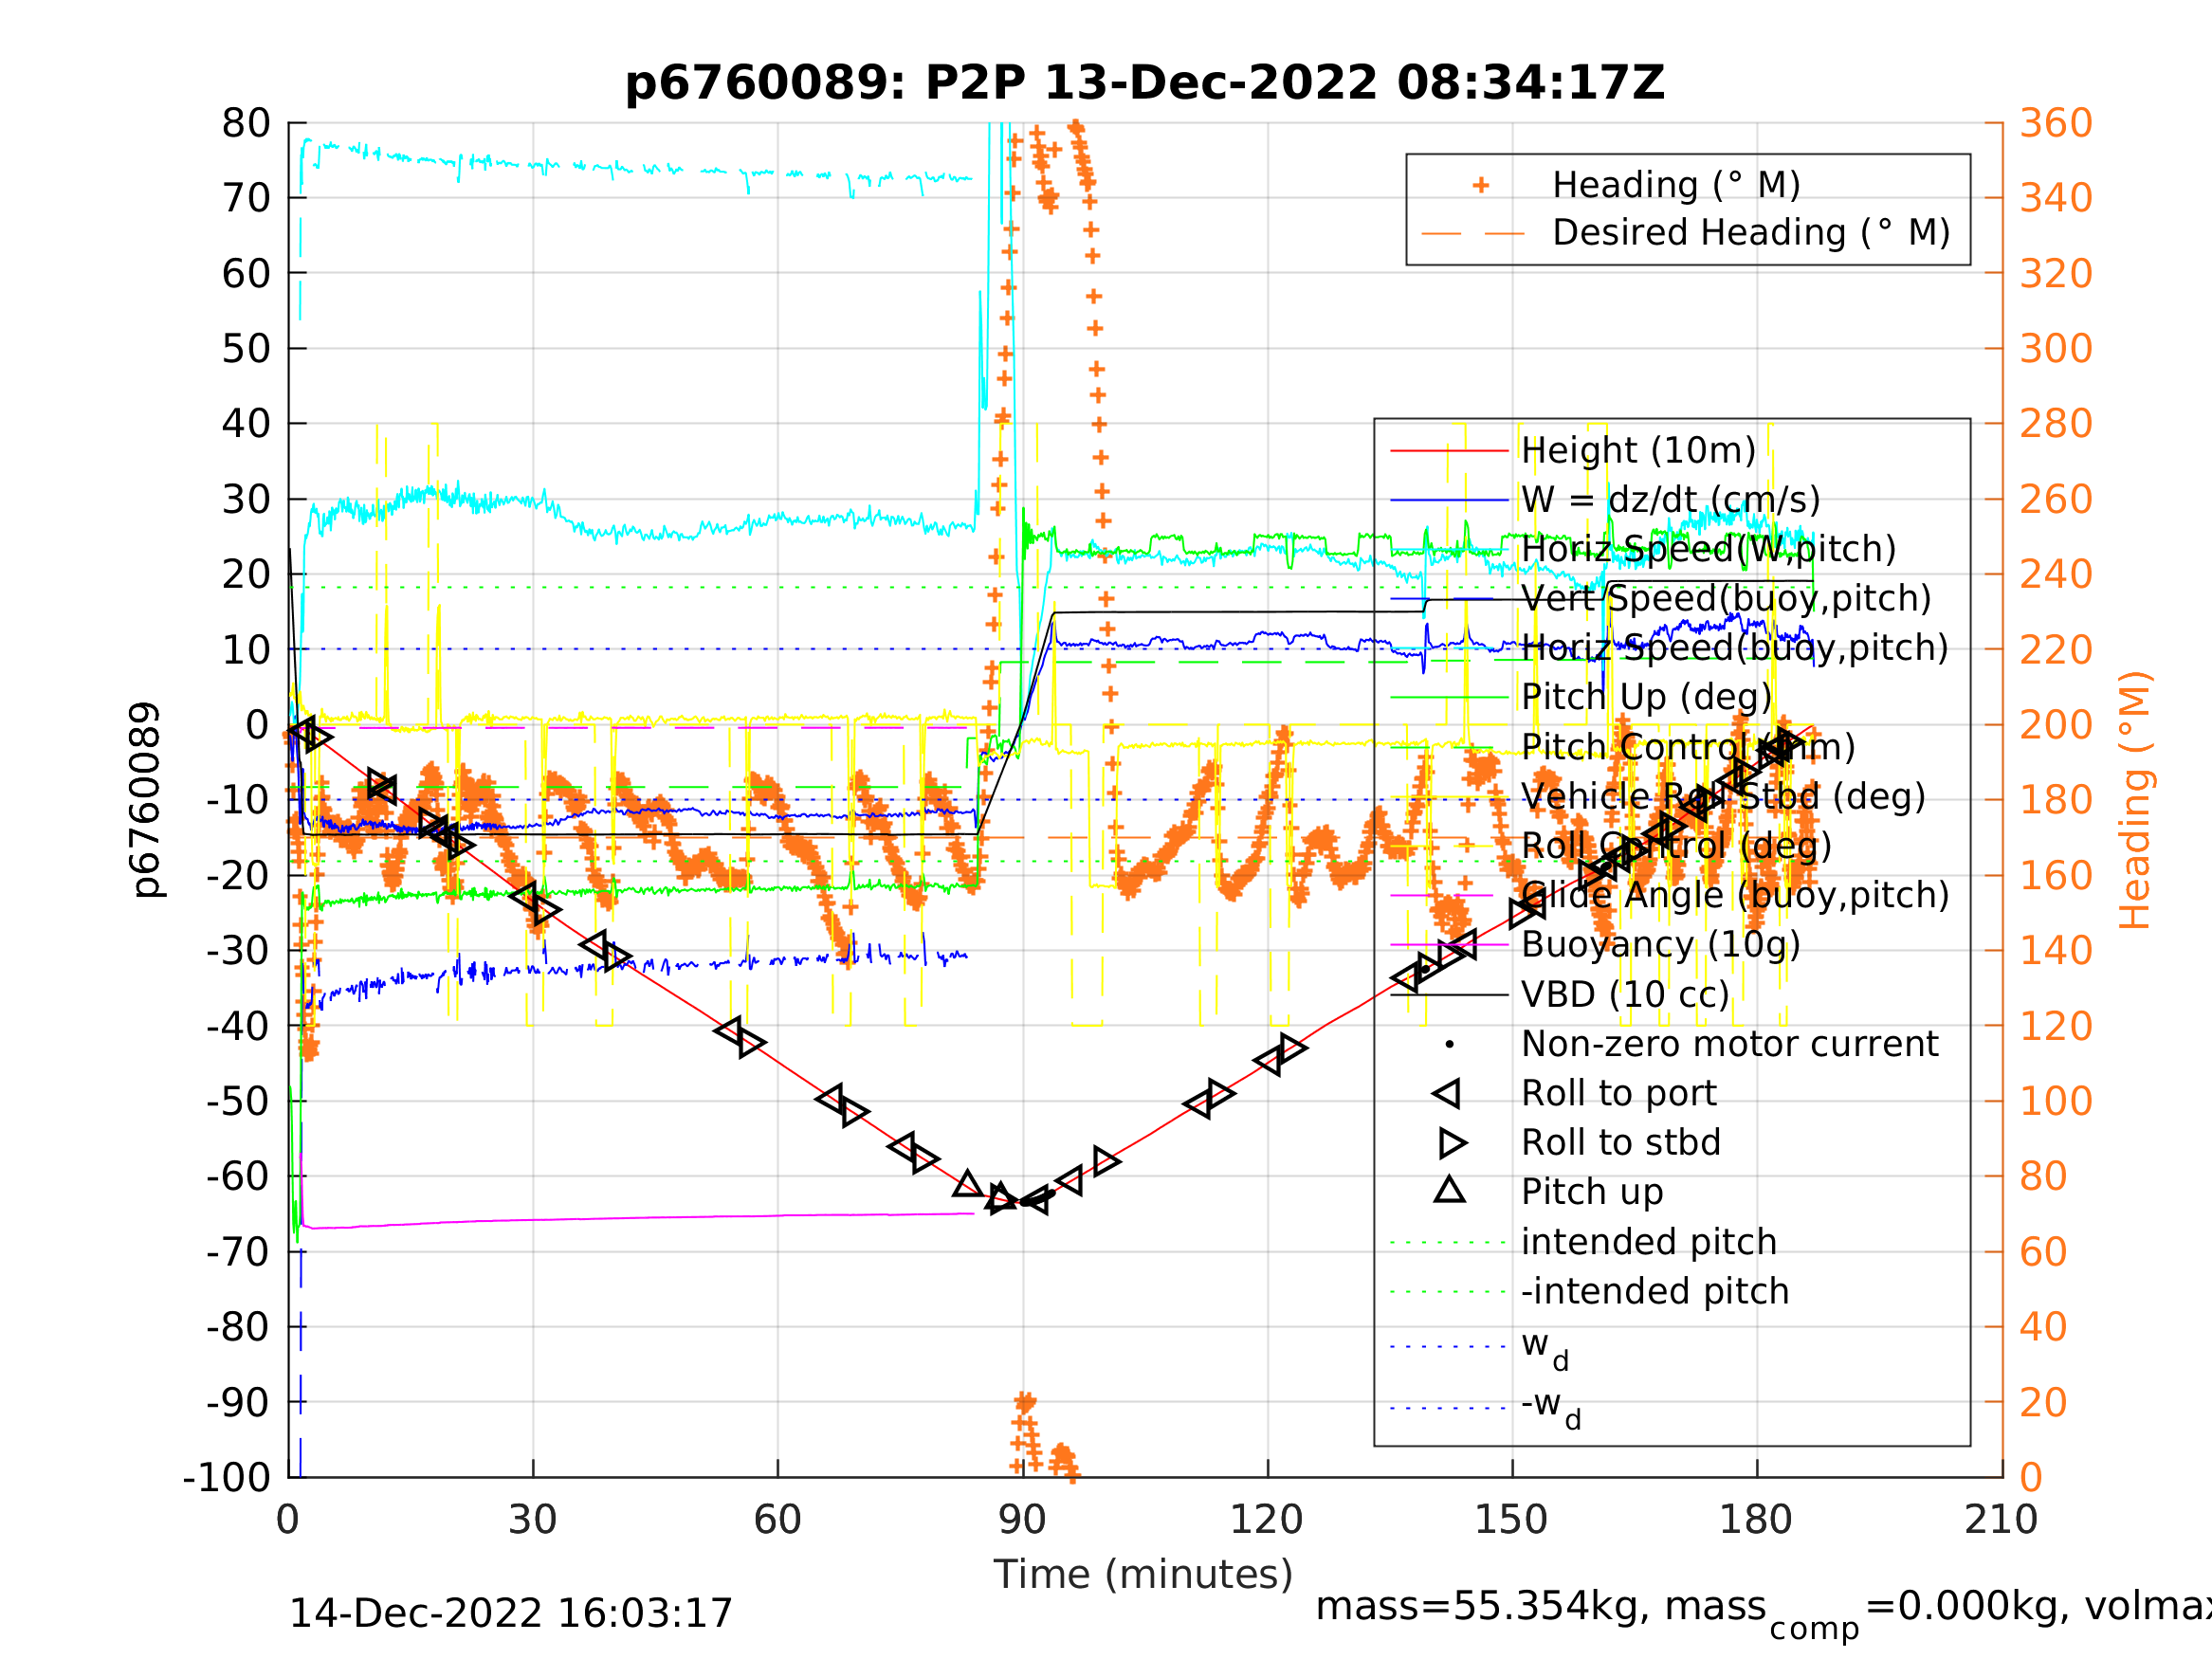Click the orange plus marker in Heading legend

pos(1481,185)
